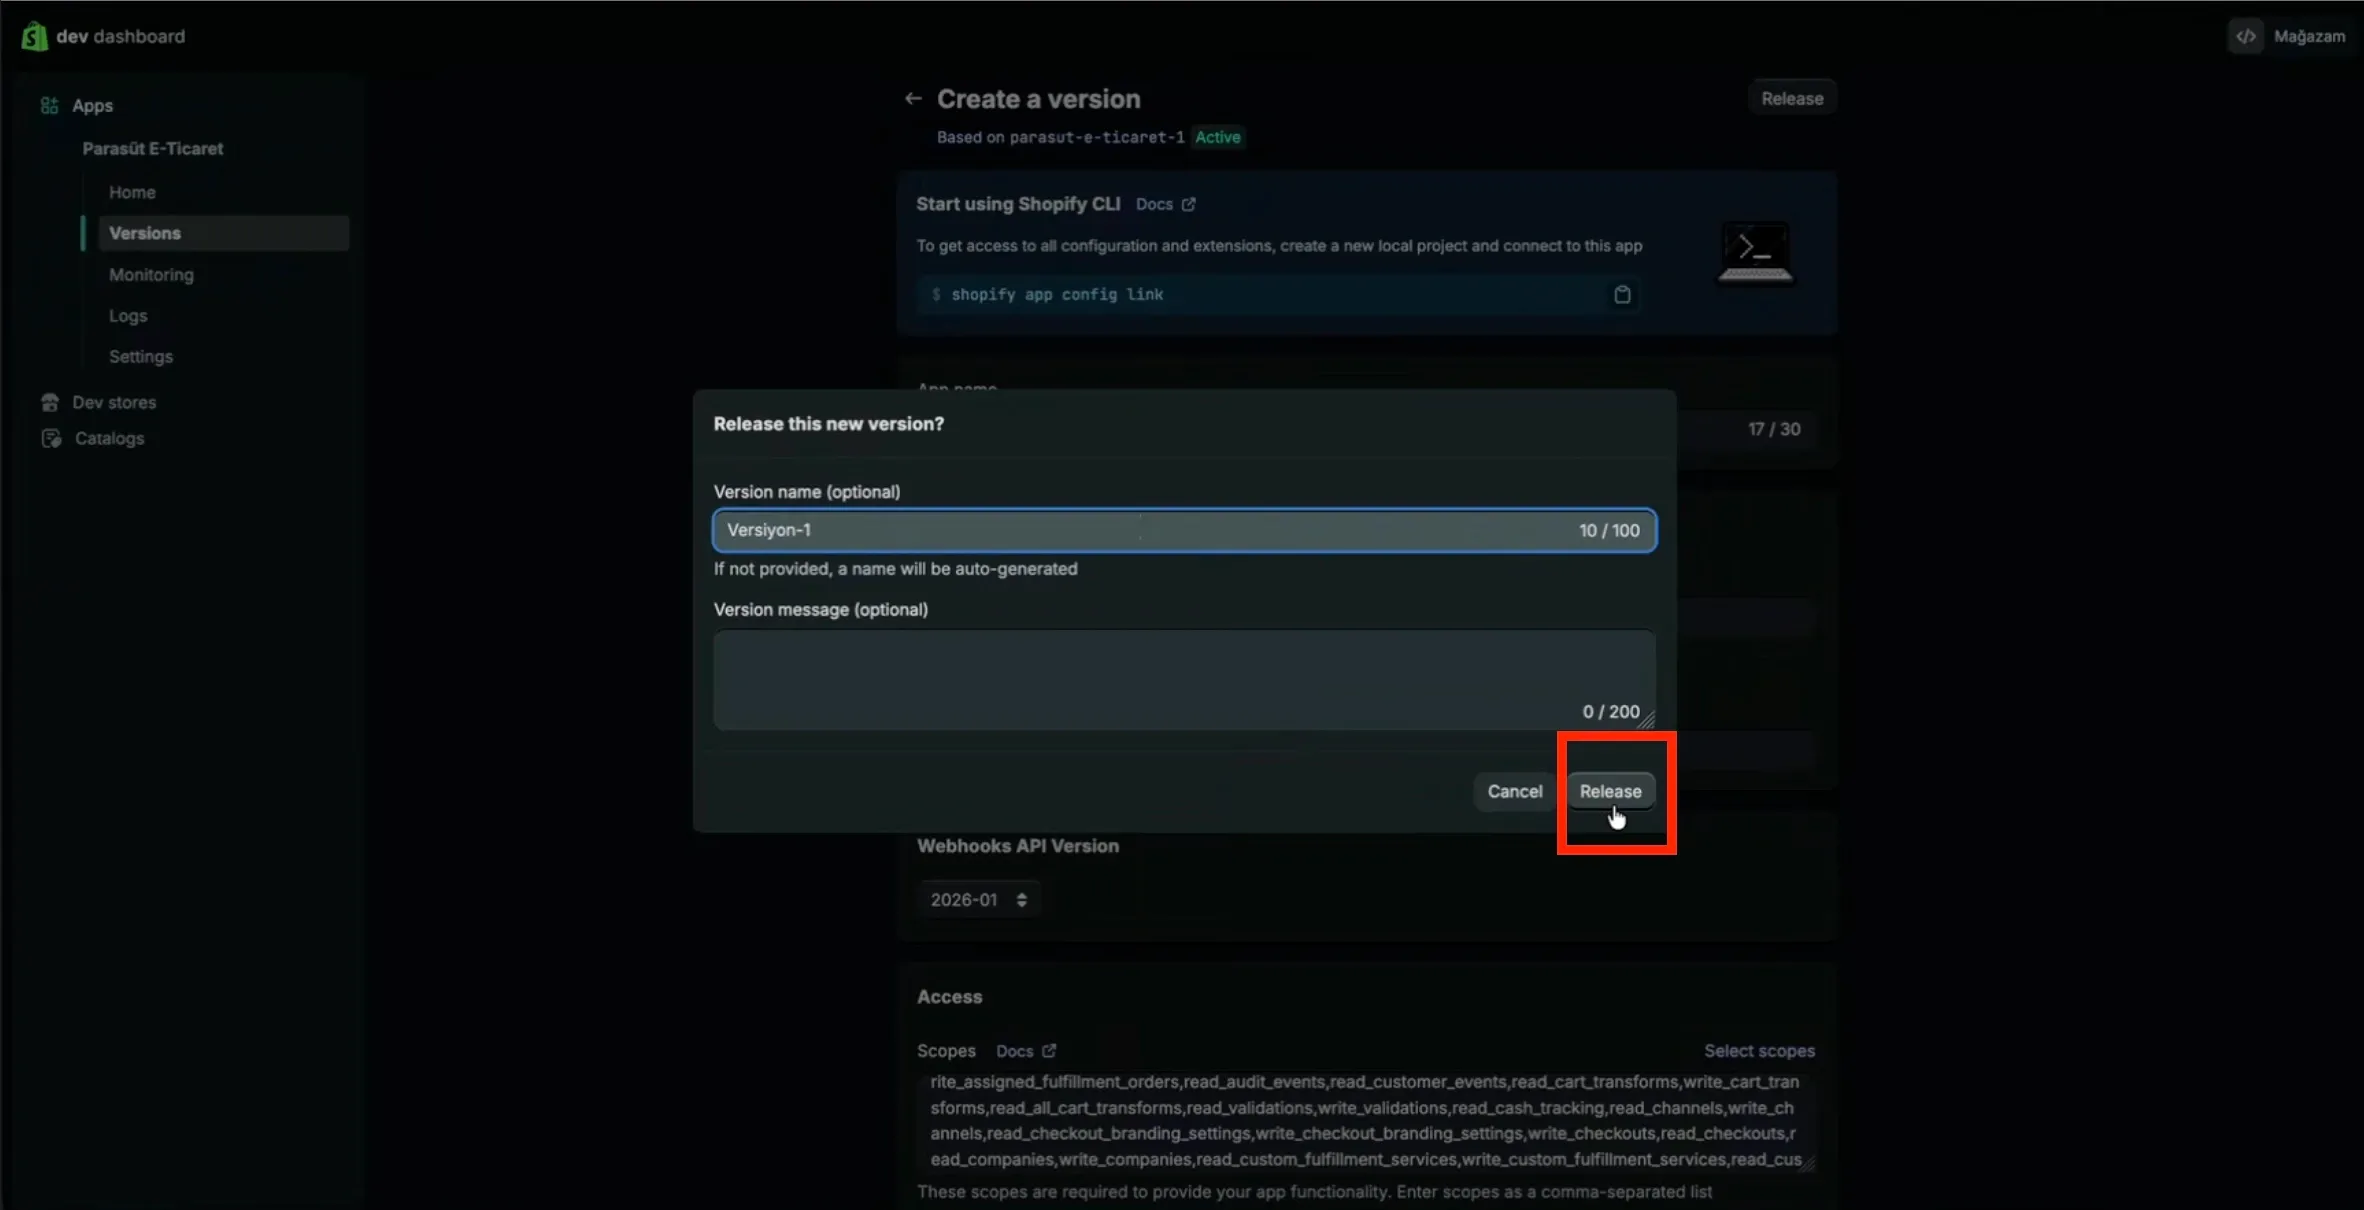
Task: Click Apps in the sidebar
Action: [x=92, y=105]
